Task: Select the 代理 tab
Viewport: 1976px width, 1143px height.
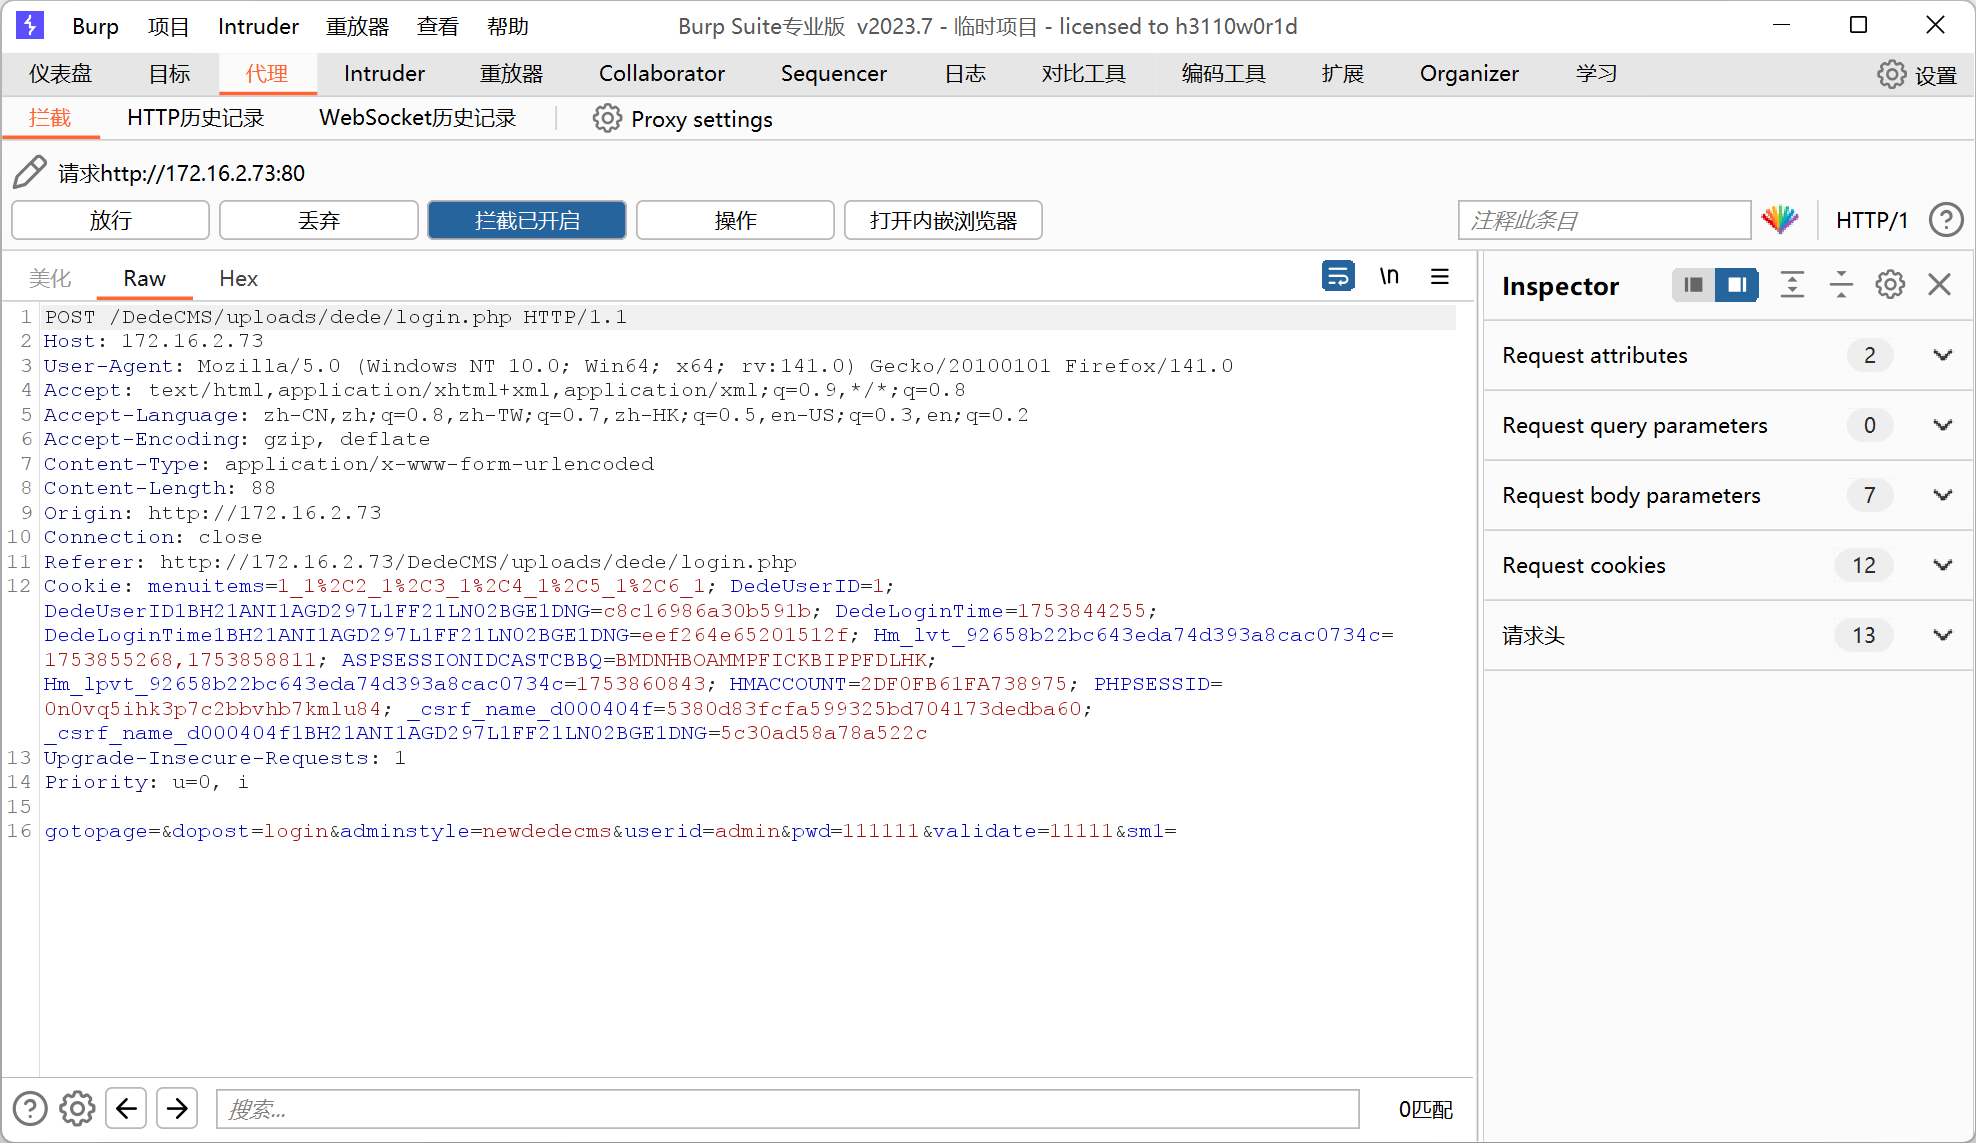Action: tap(267, 74)
